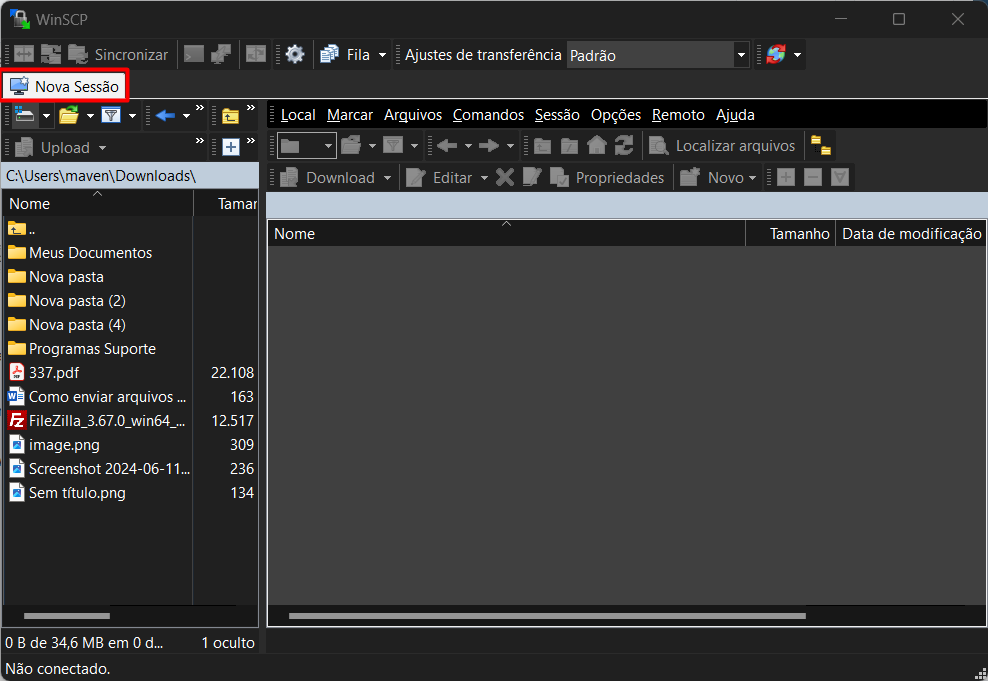
Task: Select the Programas Suporte folder
Action: tap(82, 348)
